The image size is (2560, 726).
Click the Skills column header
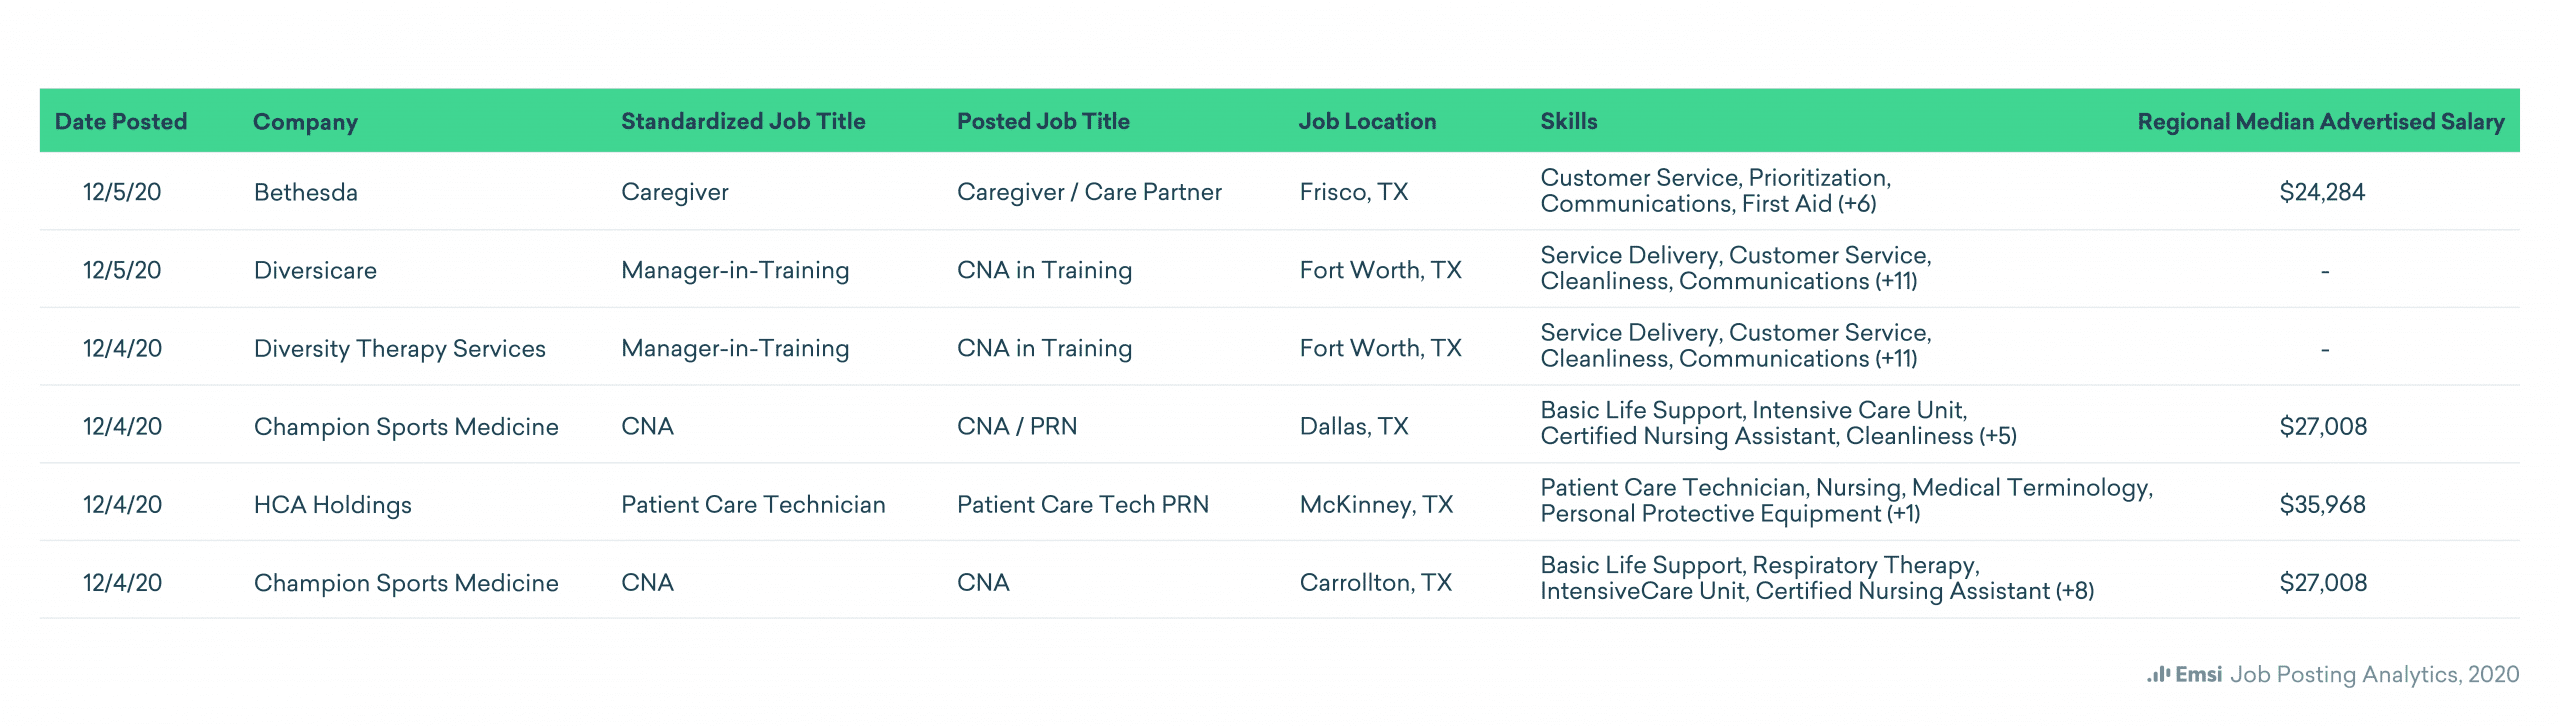pyautogui.click(x=1568, y=122)
